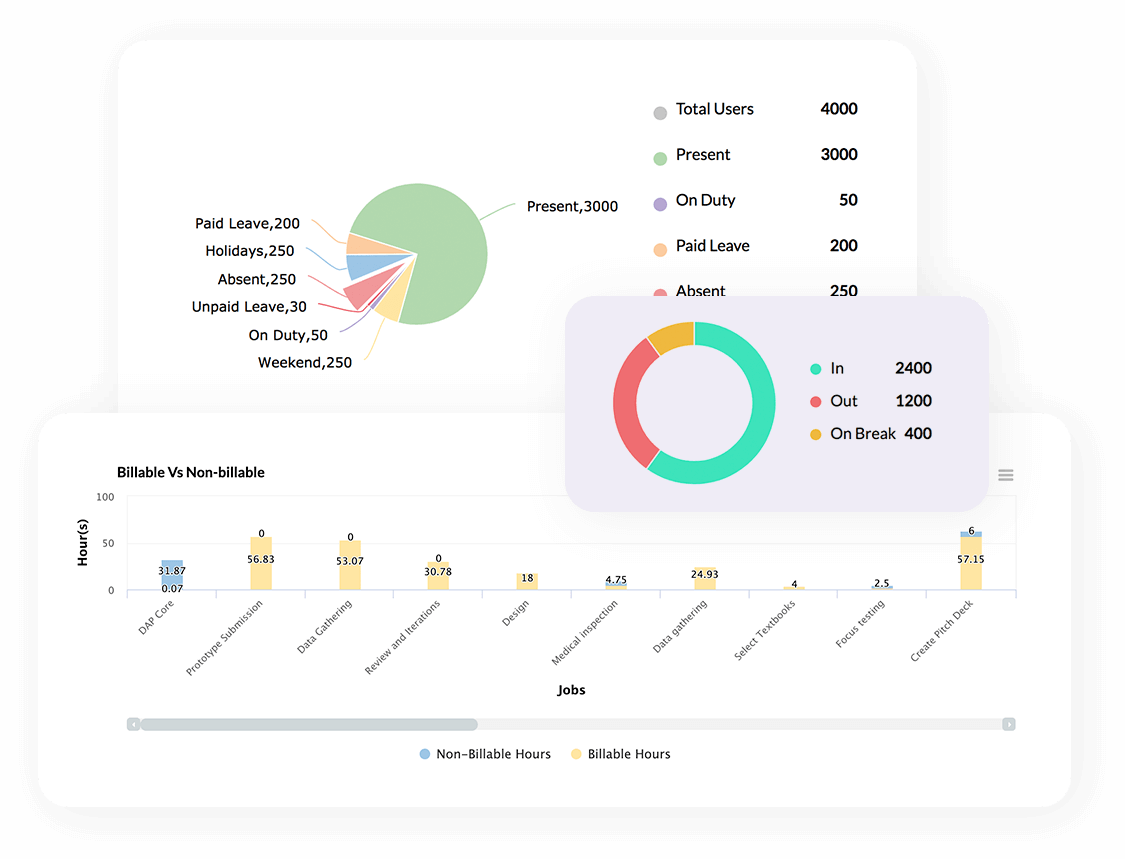Viewport: 1125px width, 859px height.
Task: Click the yellow On Break legend dot
Action: [815, 434]
